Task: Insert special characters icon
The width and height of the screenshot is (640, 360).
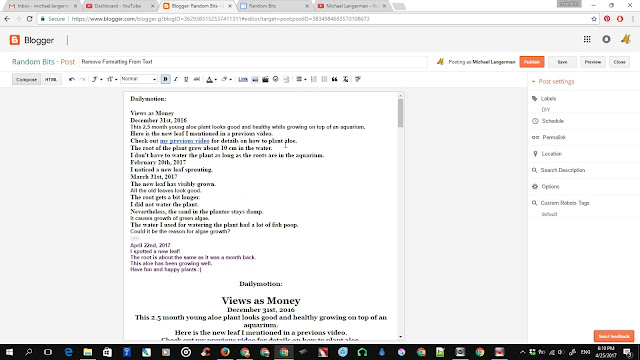Action: coord(276,79)
